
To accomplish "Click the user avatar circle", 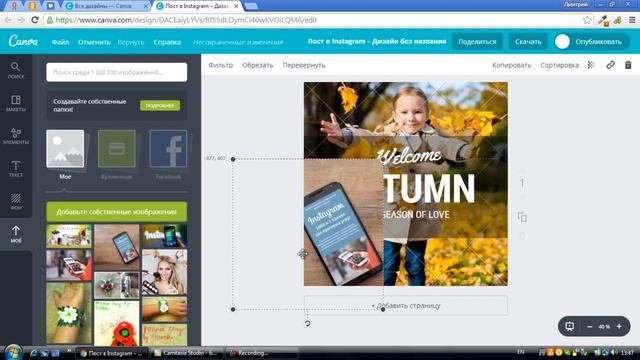I will click(562, 42).
